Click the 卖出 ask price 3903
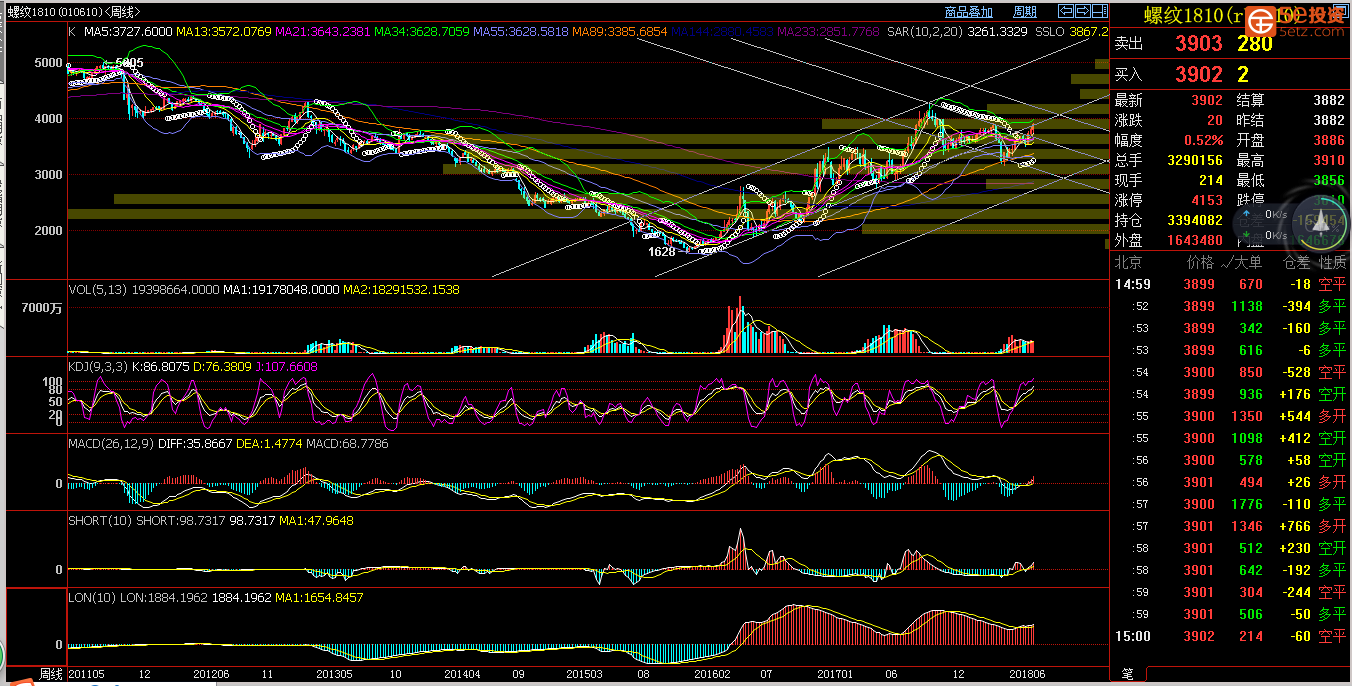This screenshot has height=686, width=1352. point(1198,43)
